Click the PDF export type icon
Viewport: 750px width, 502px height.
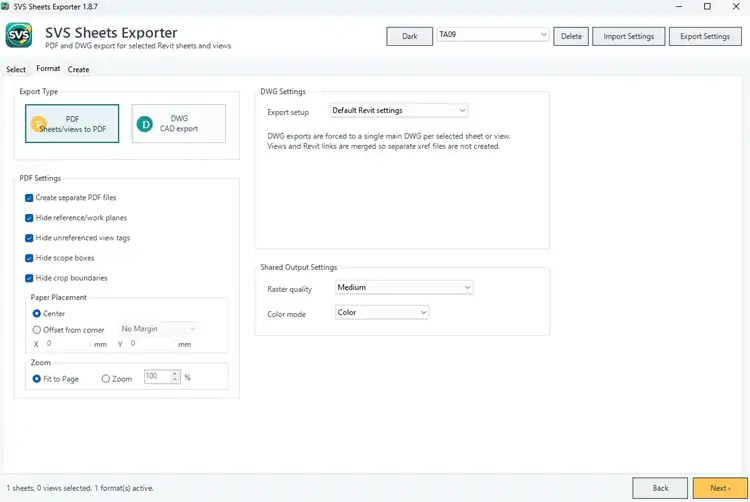coord(39,124)
